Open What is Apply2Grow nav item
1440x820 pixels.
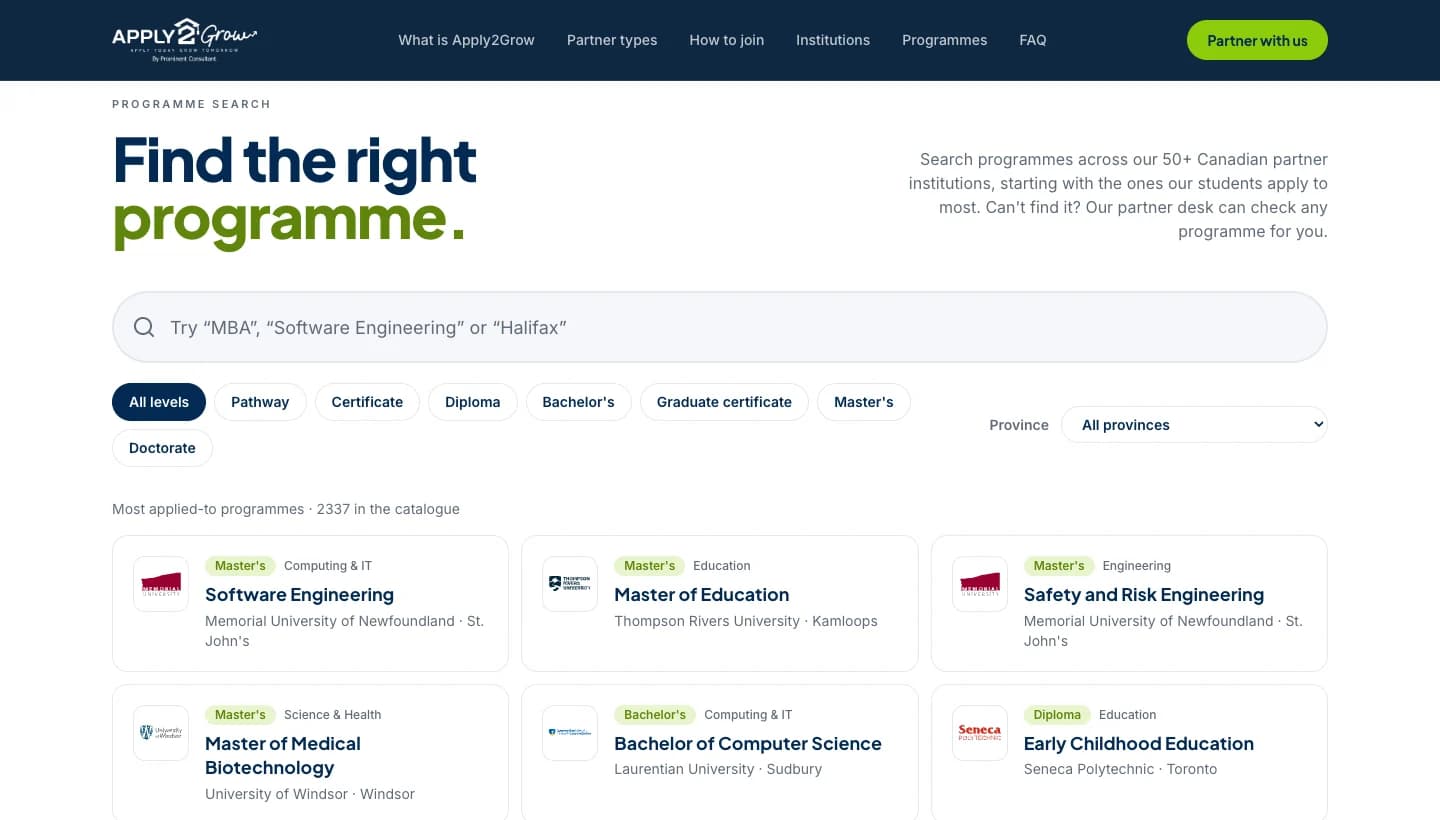[466, 40]
